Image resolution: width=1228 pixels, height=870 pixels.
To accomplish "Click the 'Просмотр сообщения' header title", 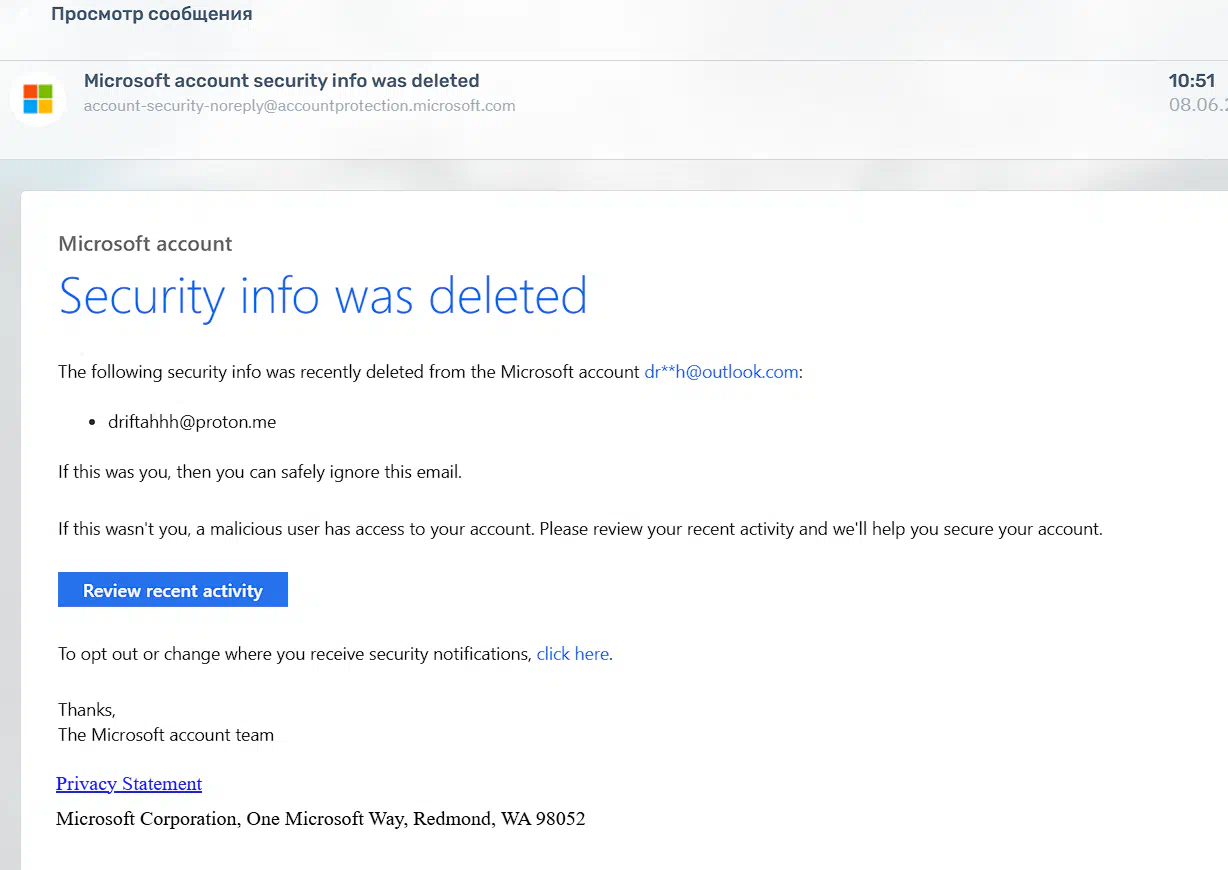I will click(x=152, y=14).
